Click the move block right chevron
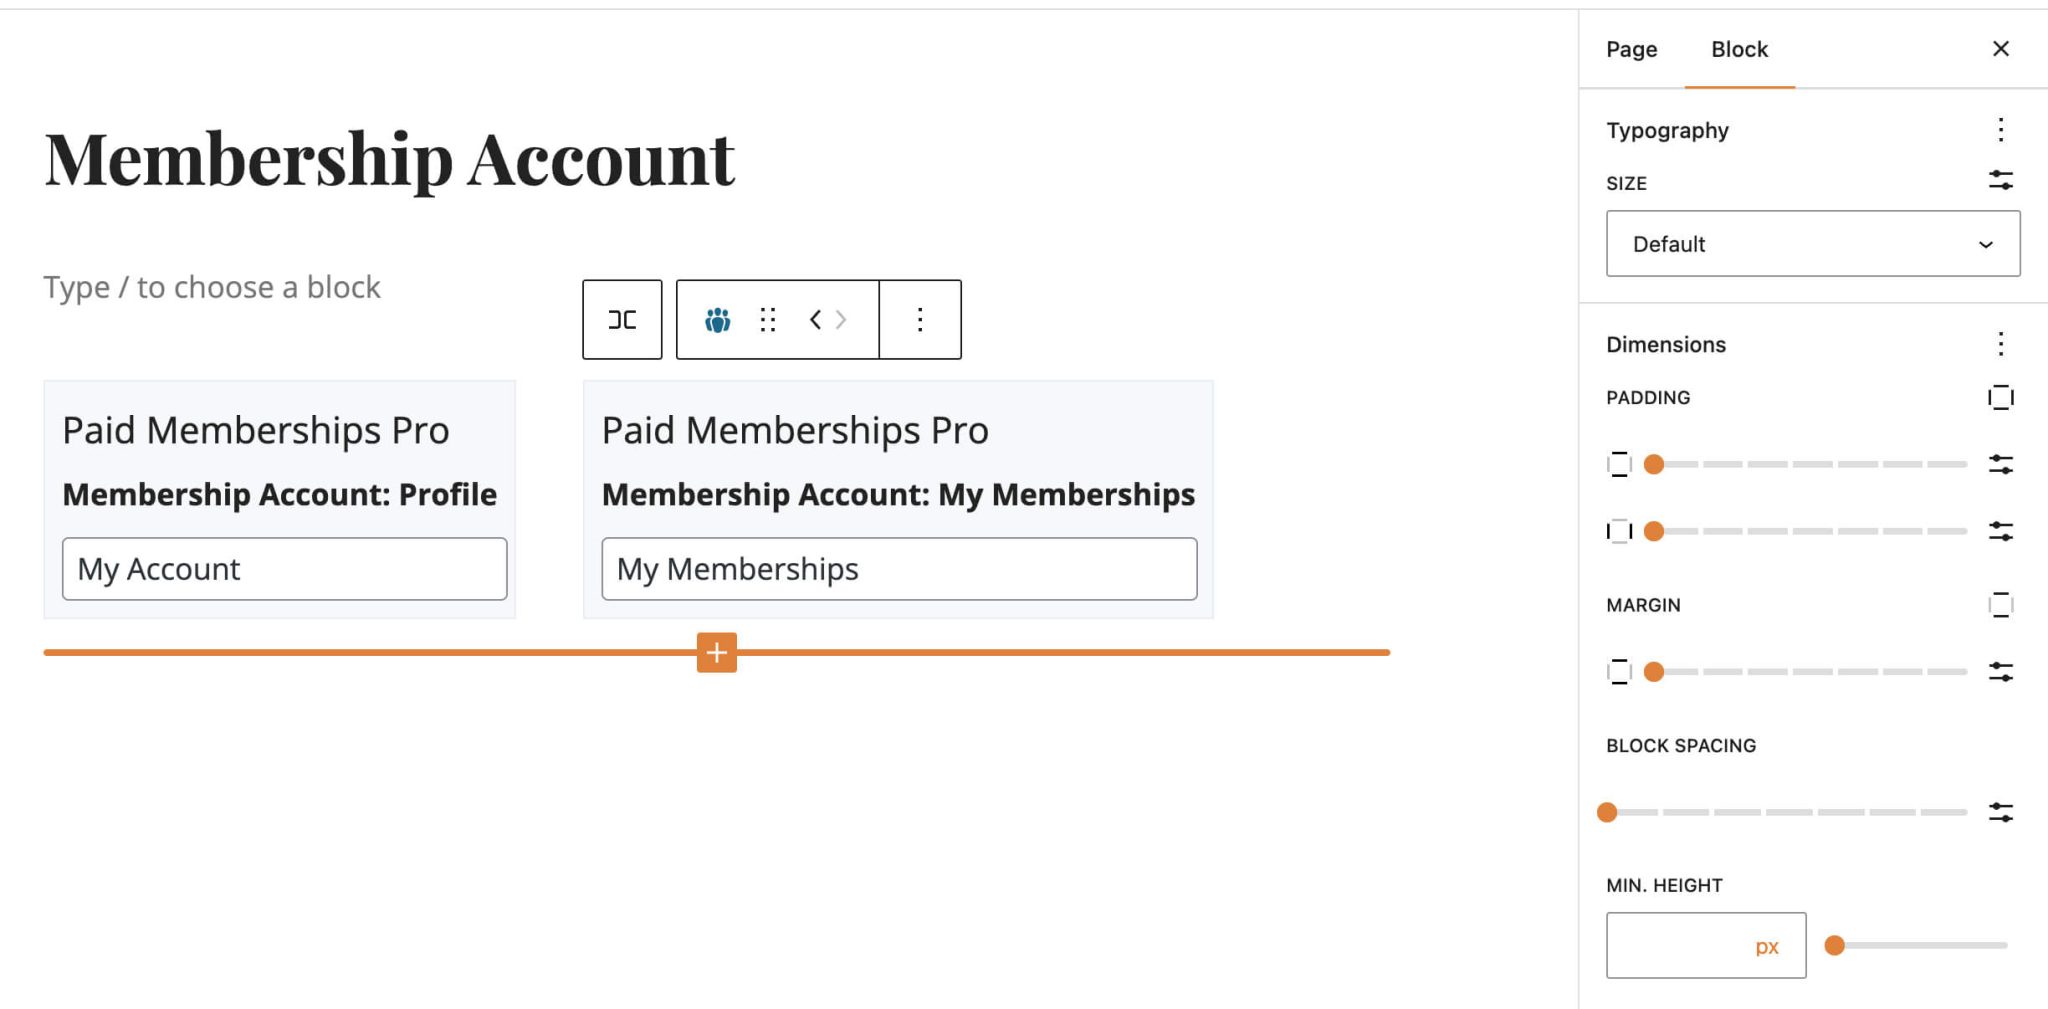This screenshot has height=1009, width=2048. pos(841,319)
